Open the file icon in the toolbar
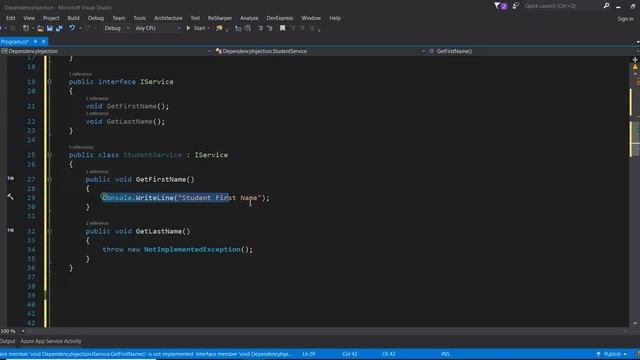Screen dimensions: 640x360 click(40, 28)
